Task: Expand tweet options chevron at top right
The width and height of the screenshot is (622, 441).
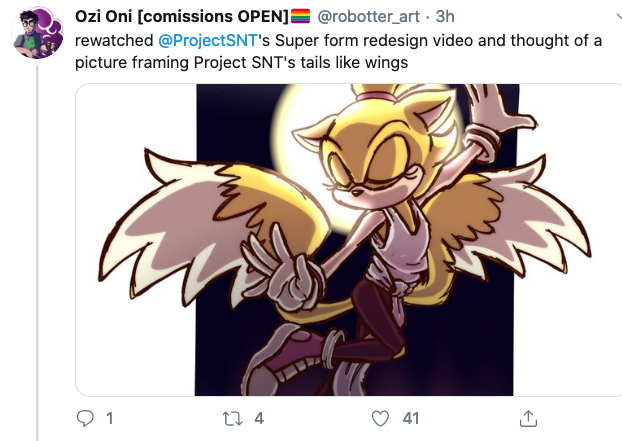Action: 619,17
